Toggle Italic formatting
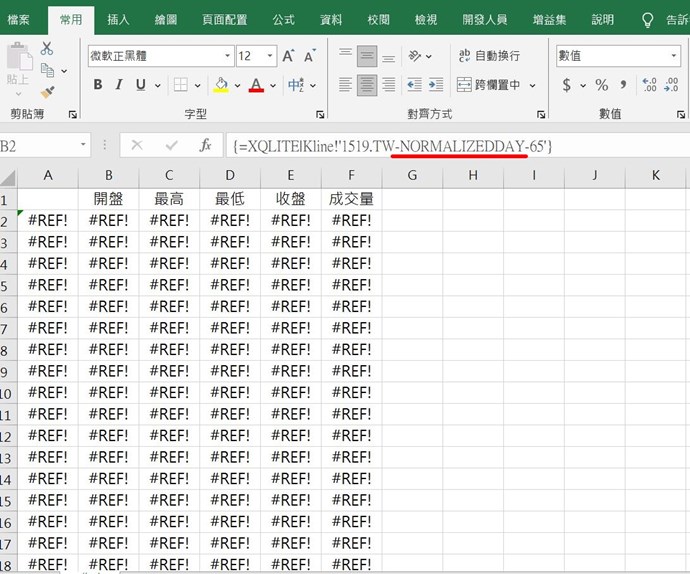The width and height of the screenshot is (690, 574). tap(119, 85)
